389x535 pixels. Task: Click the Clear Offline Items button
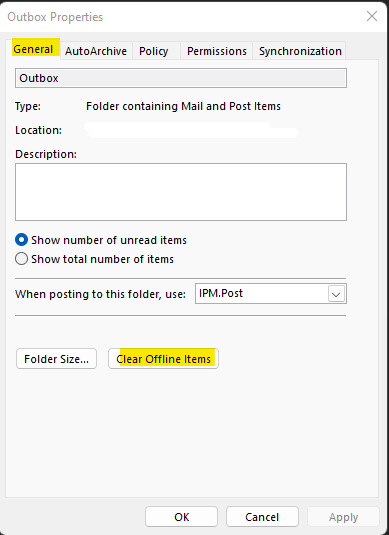pyautogui.click(x=163, y=359)
